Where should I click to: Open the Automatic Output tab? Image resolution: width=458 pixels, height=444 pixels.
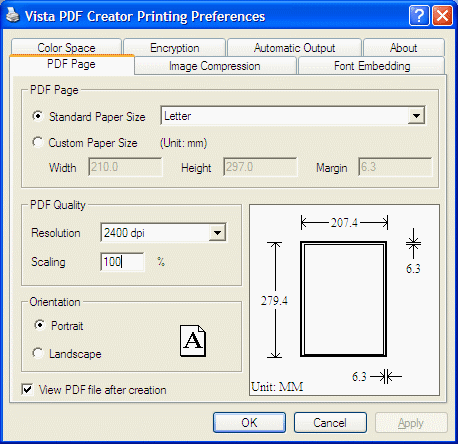(x=295, y=48)
